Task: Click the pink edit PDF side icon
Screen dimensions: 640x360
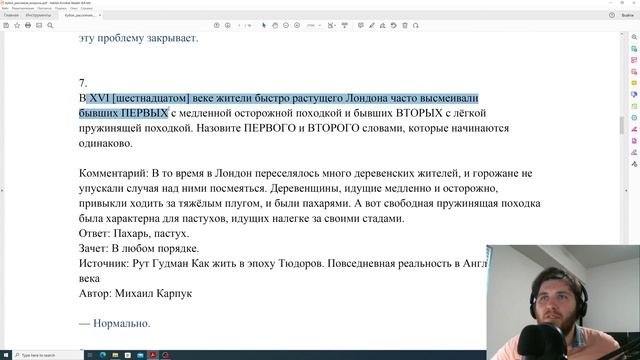Action: click(x=634, y=60)
